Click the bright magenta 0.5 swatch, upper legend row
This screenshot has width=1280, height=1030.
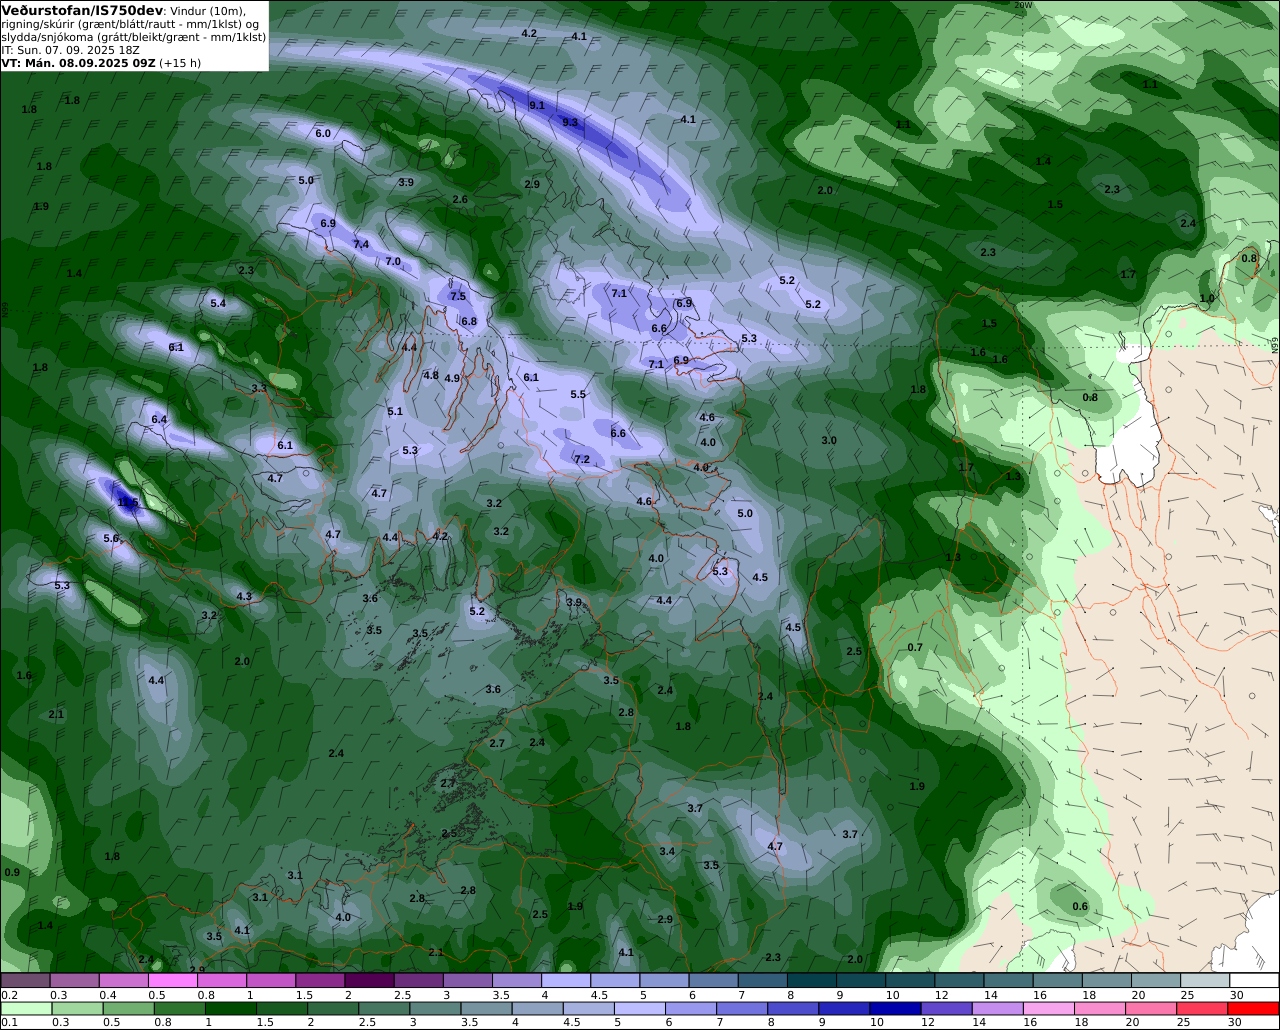(172, 981)
